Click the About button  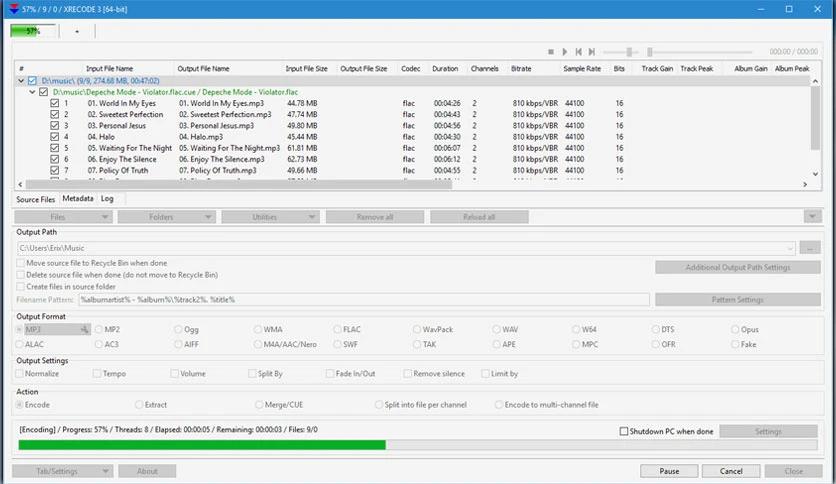[147, 471]
